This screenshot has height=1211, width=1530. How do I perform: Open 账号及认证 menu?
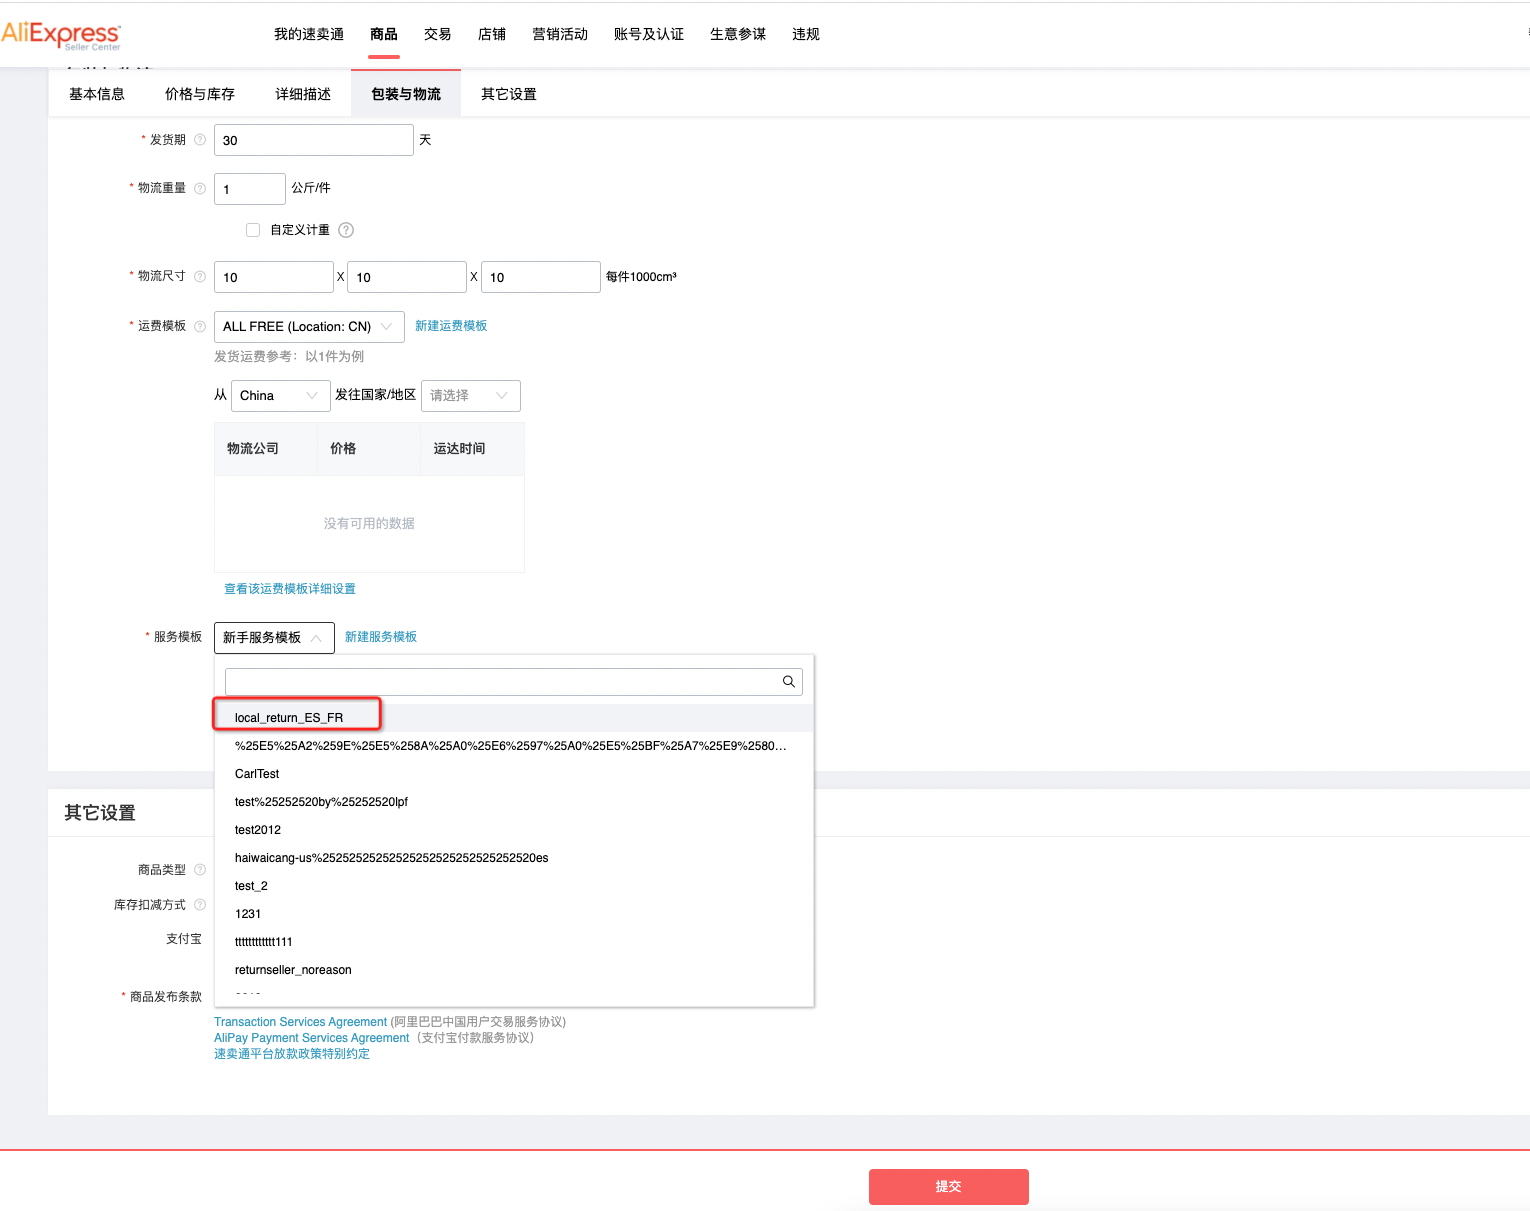click(x=649, y=34)
